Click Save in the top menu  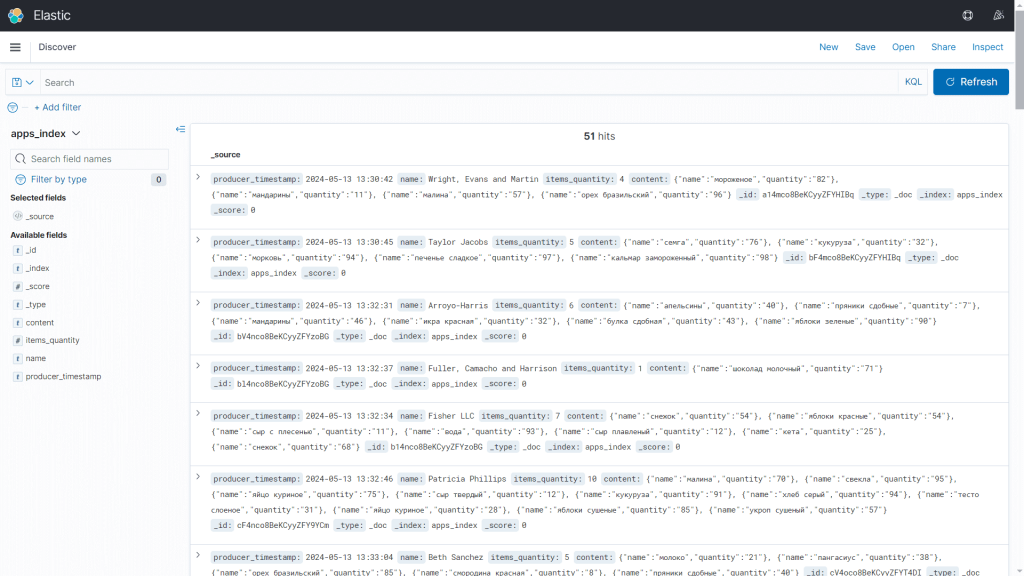click(x=865, y=47)
